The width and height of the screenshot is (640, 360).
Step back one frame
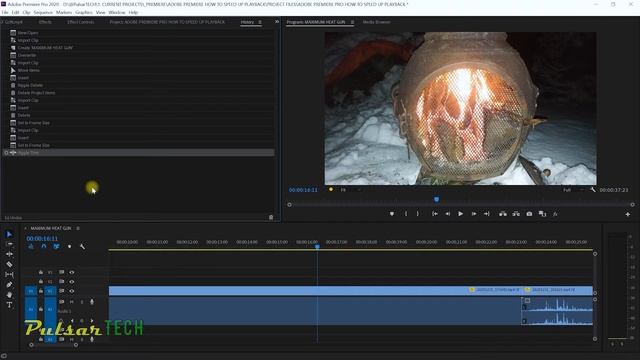pos(447,214)
